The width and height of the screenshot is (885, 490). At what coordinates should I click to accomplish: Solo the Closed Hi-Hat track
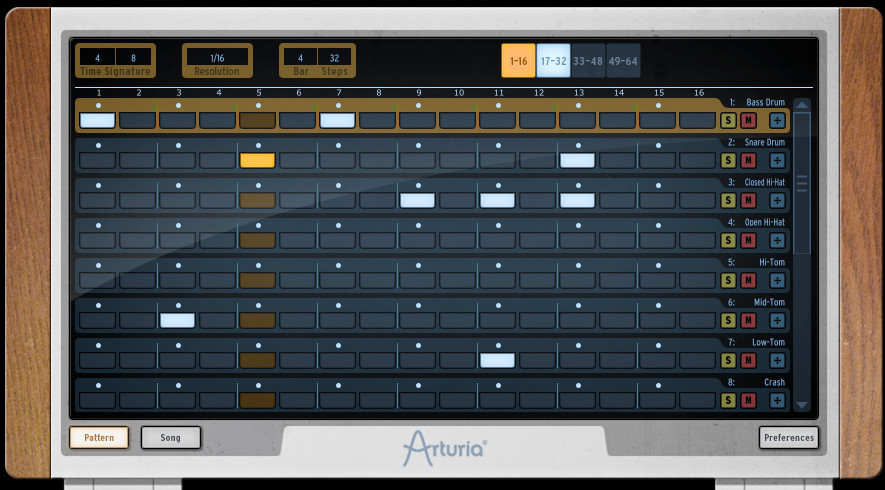click(x=728, y=201)
